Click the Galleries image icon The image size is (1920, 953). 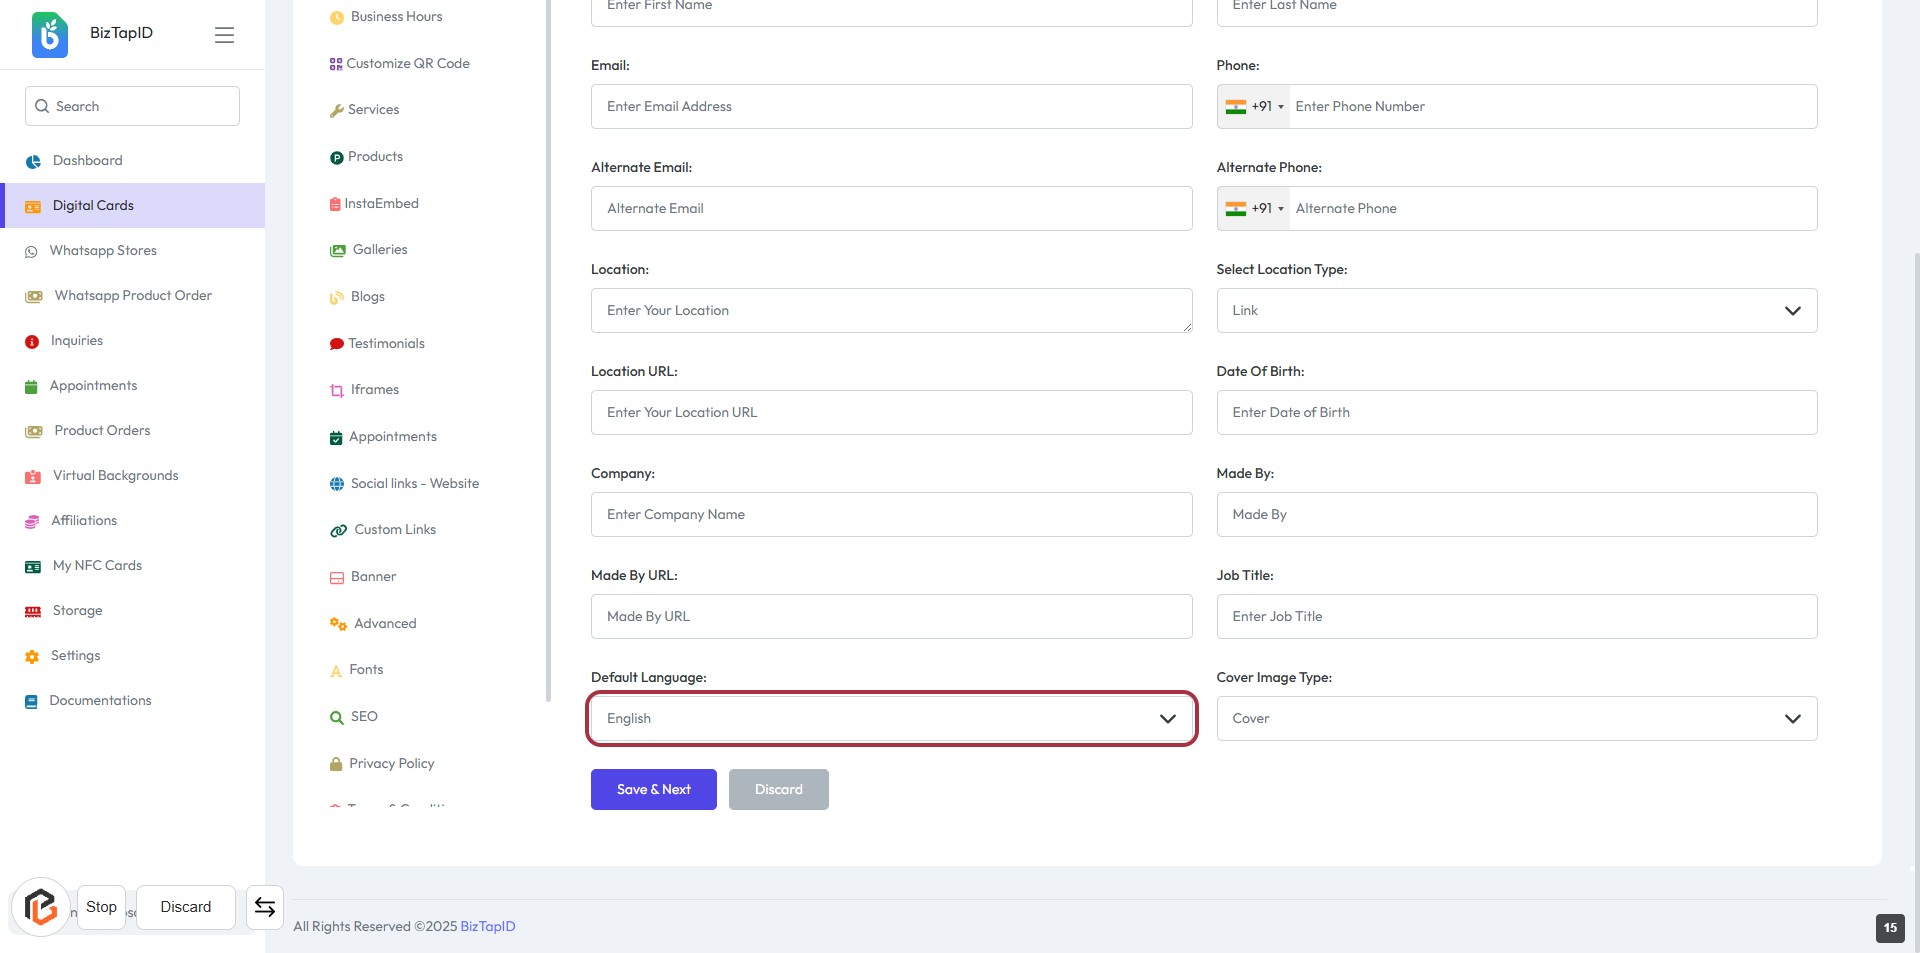[337, 250]
